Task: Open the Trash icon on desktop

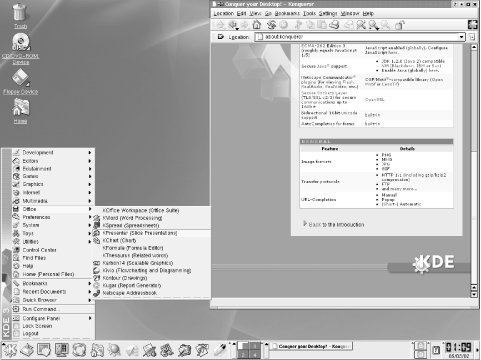Action: (x=20, y=16)
